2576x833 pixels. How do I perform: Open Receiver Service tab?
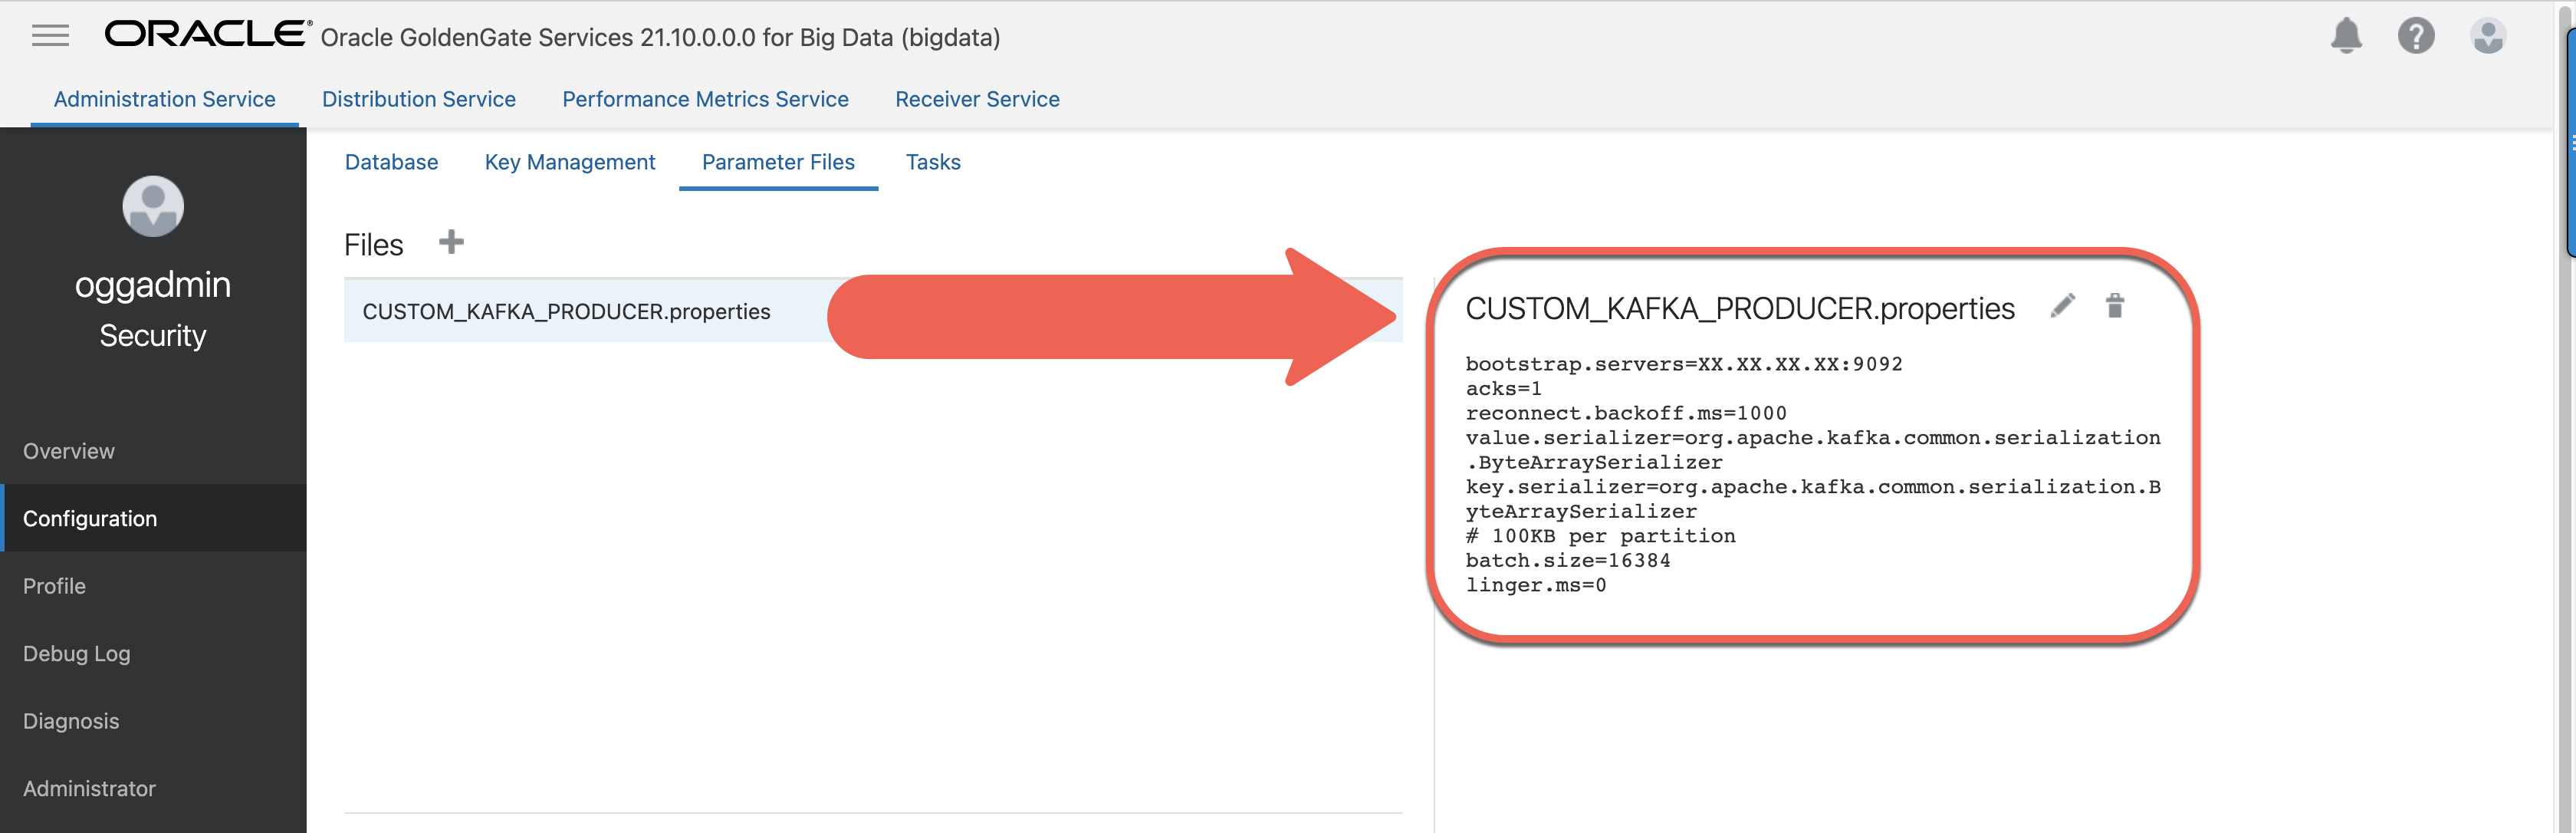tap(977, 99)
